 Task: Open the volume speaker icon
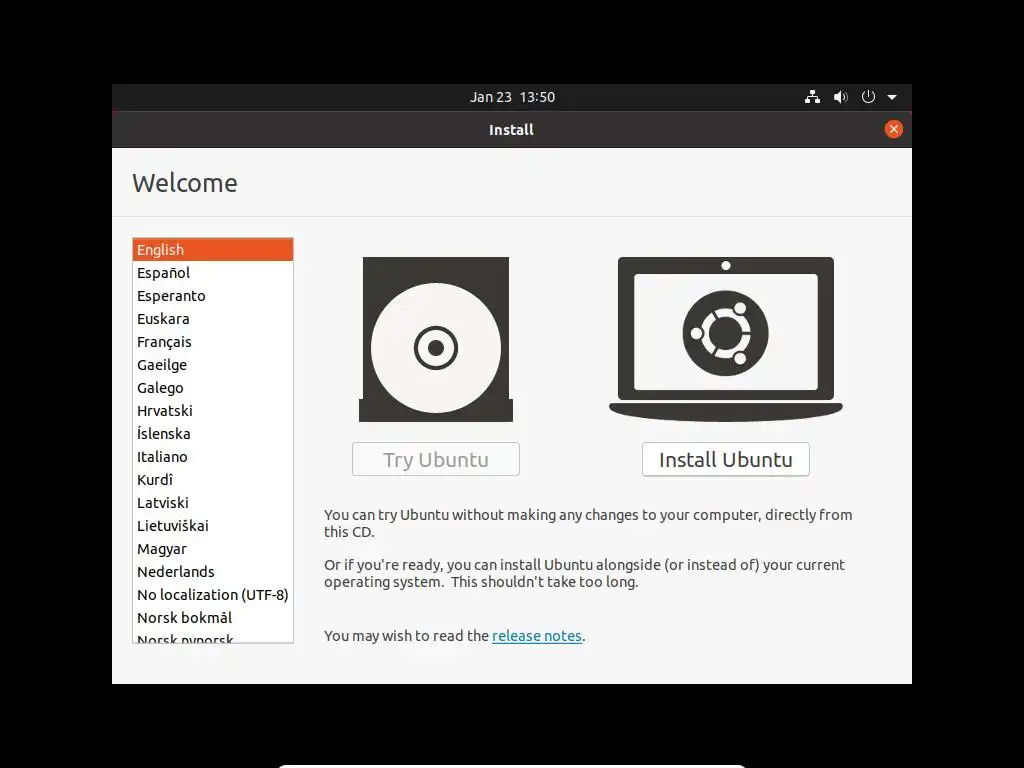[840, 97]
